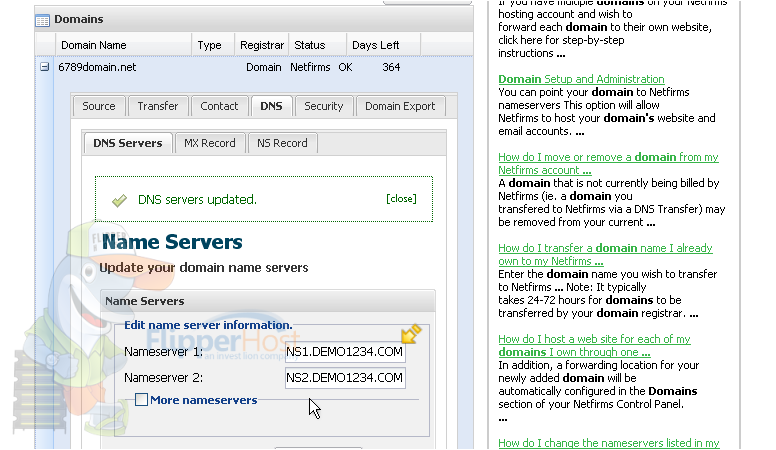776x450 pixels.
Task: Open How do I move or remove a domain link
Action: click(608, 163)
